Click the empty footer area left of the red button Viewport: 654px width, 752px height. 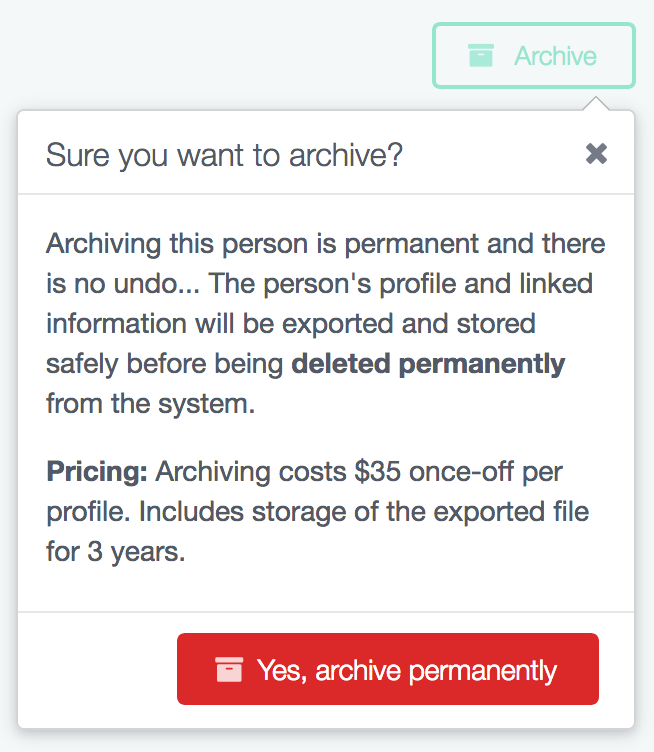pyautogui.click(x=97, y=669)
